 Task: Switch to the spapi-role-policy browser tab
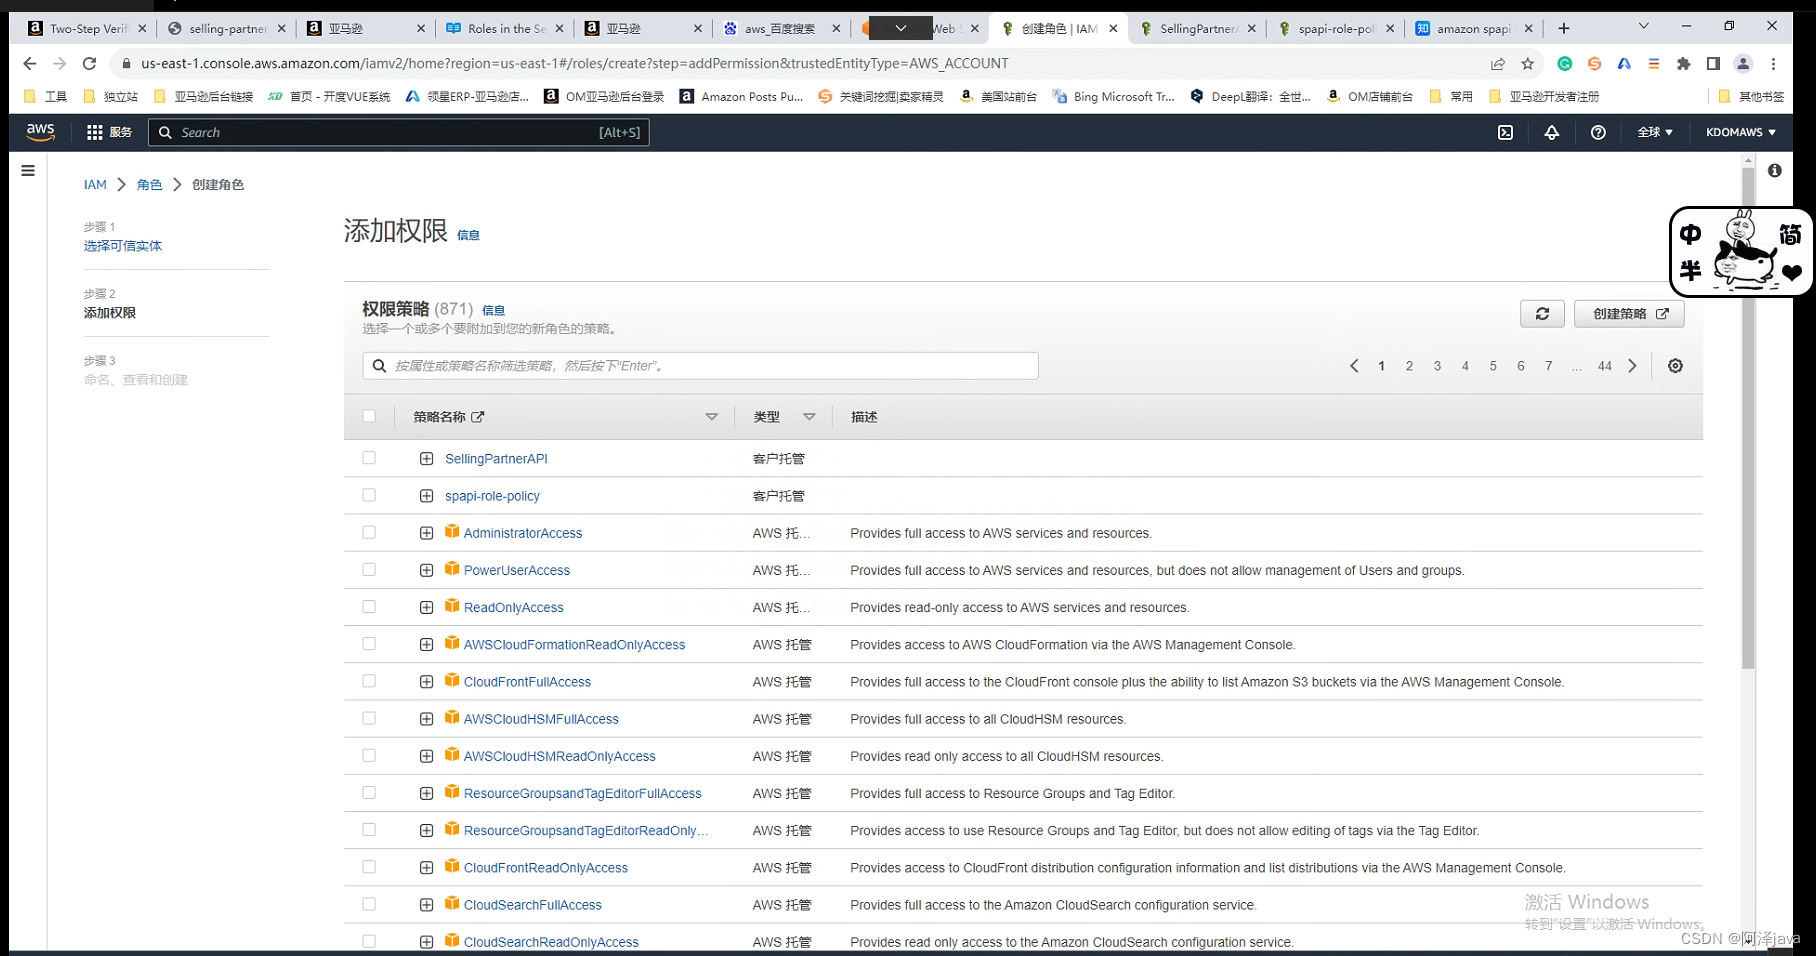point(1337,28)
